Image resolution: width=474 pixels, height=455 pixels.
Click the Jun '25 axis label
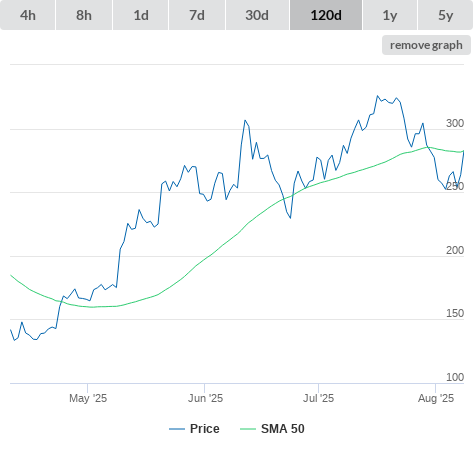205,398
